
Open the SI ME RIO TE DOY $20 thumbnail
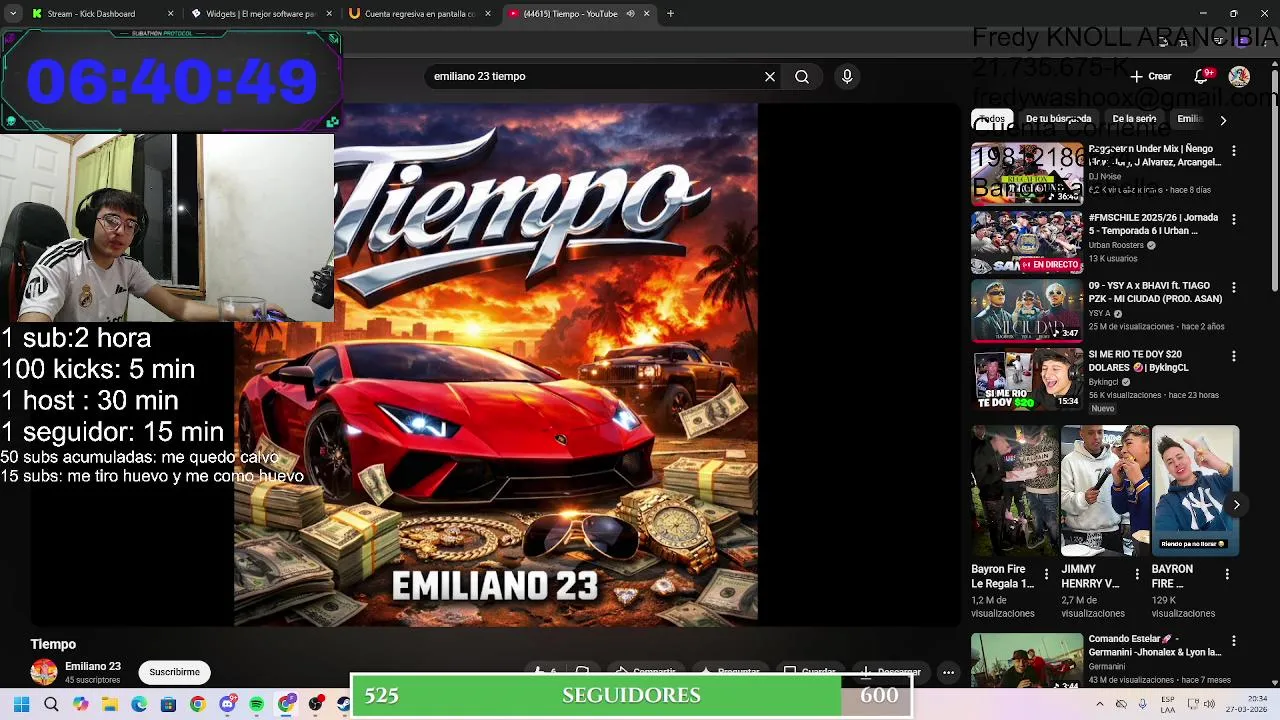pyautogui.click(x=1027, y=379)
